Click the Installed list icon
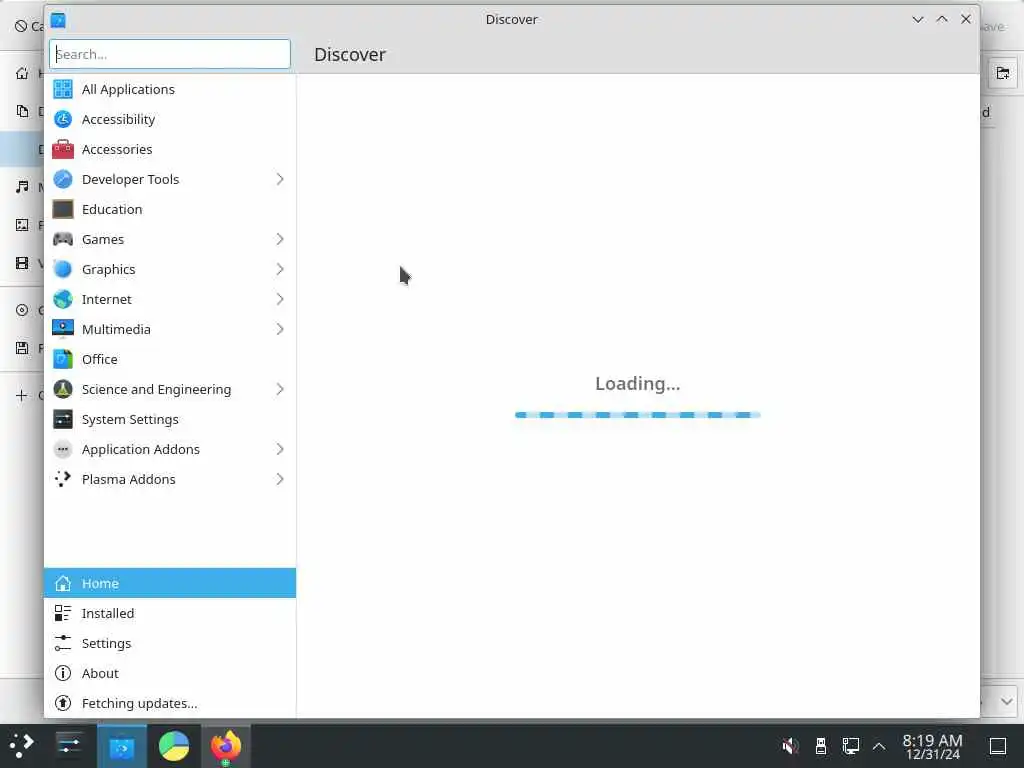1024x768 pixels. tap(63, 613)
